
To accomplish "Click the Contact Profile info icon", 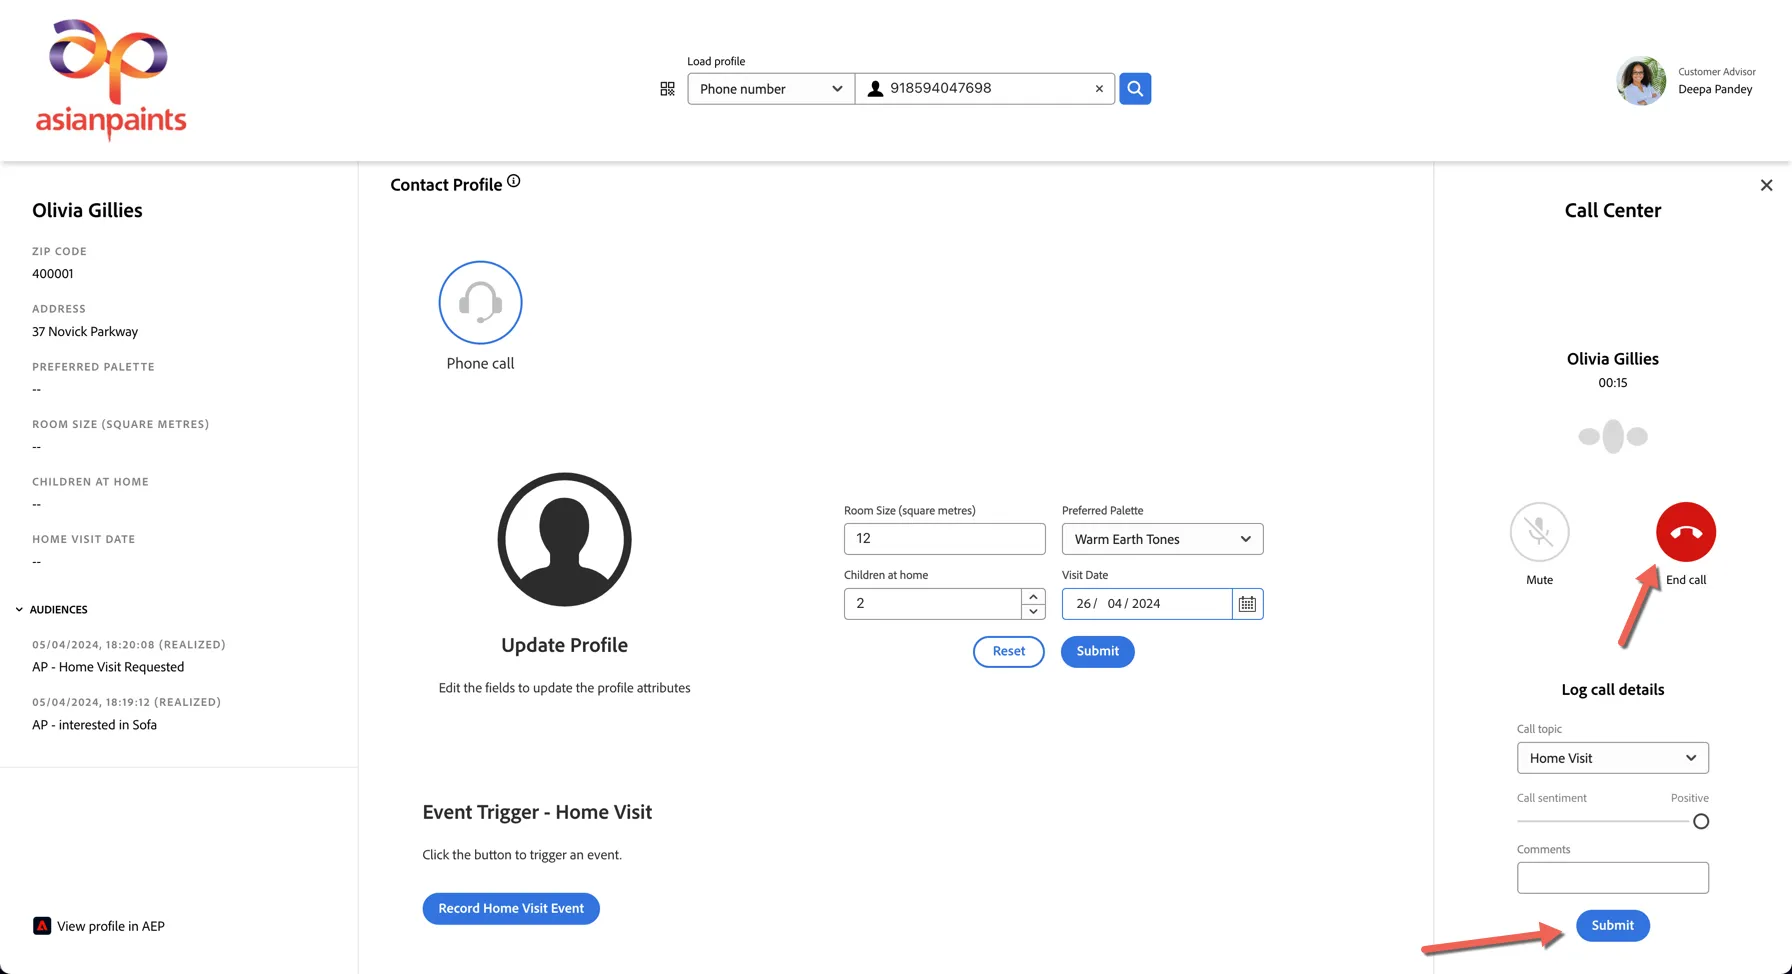I will 513,181.
